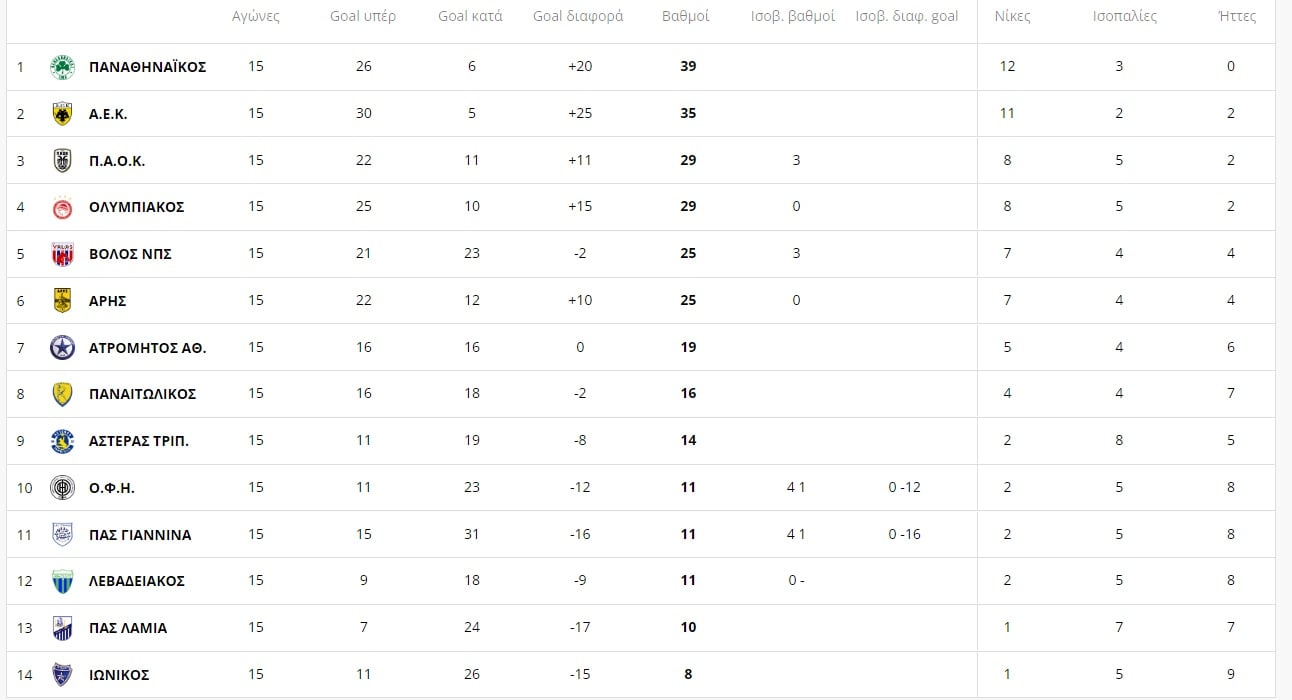This screenshot has height=700, width=1292.
Task: Open the ΠΑΣ ΓΙΑΝΝΙΝΑ team link
Action: click(x=140, y=535)
